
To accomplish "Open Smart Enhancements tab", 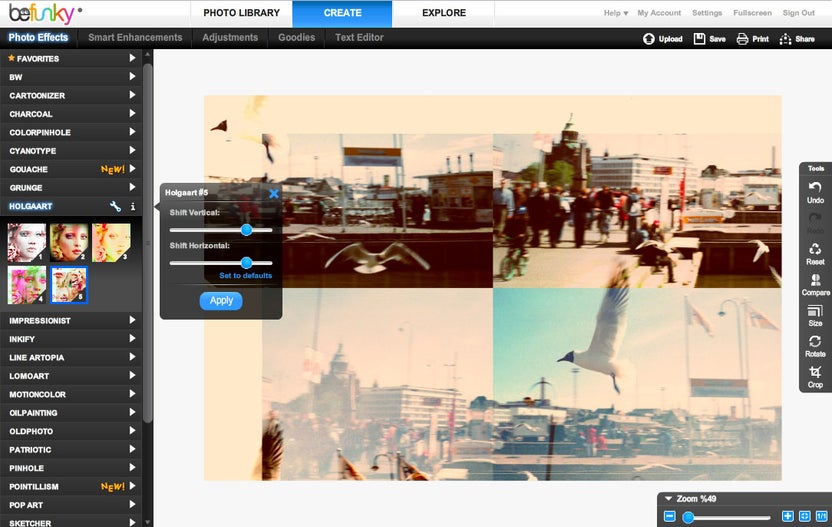I will (135, 38).
